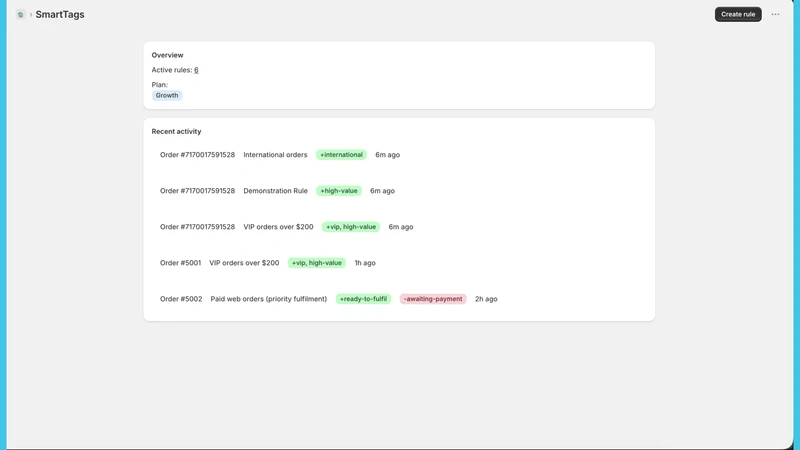This screenshot has height=450, width=800.
Task: Click the International orders rule name
Action: click(x=275, y=155)
